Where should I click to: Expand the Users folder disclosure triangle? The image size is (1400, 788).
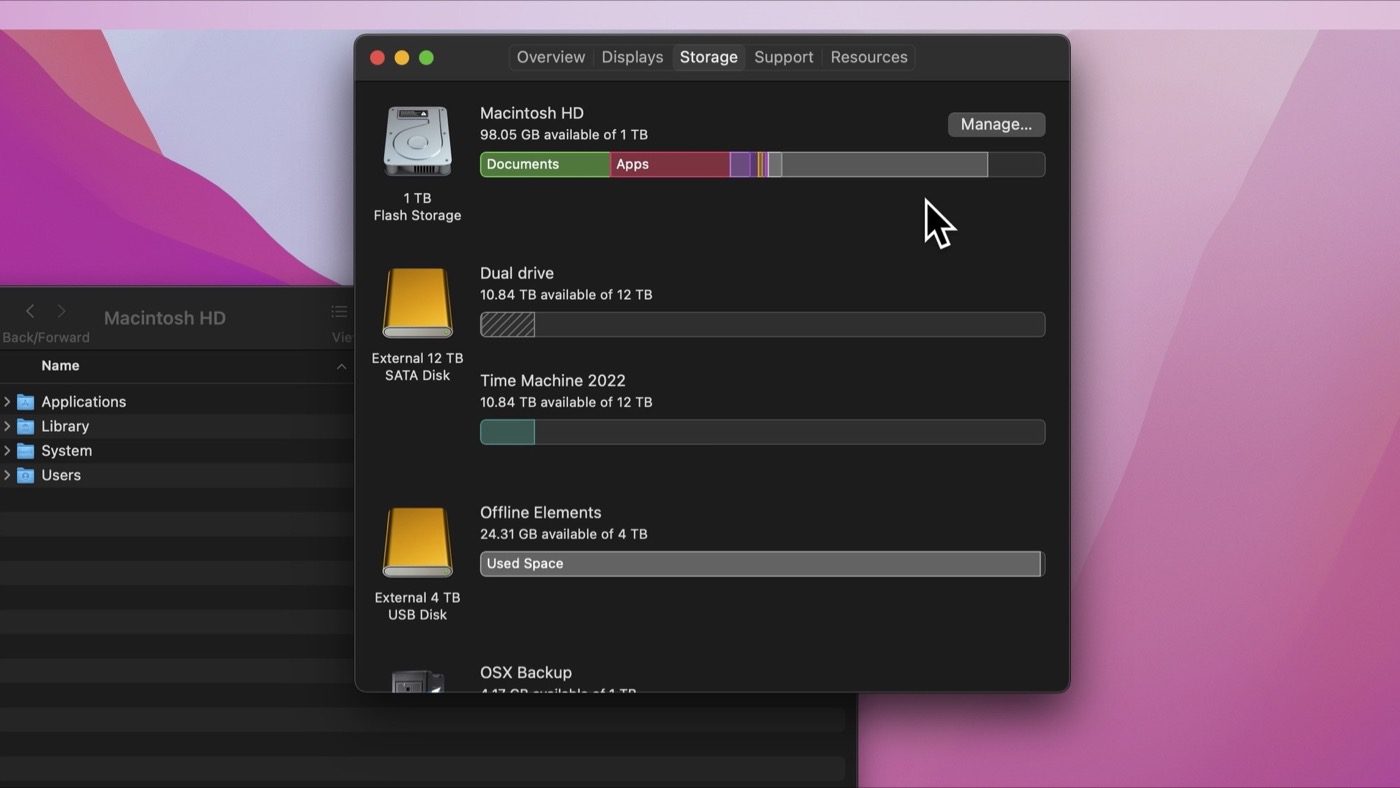pyautogui.click(x=7, y=475)
